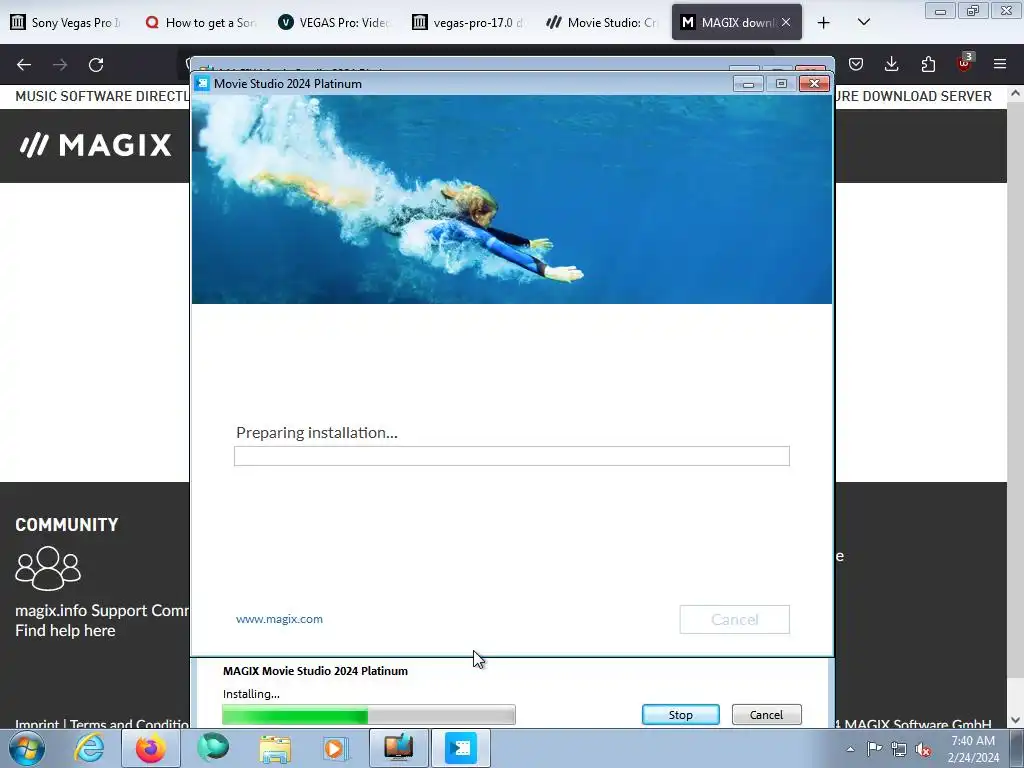
Task: Open the network tray icon
Action: [x=899, y=749]
